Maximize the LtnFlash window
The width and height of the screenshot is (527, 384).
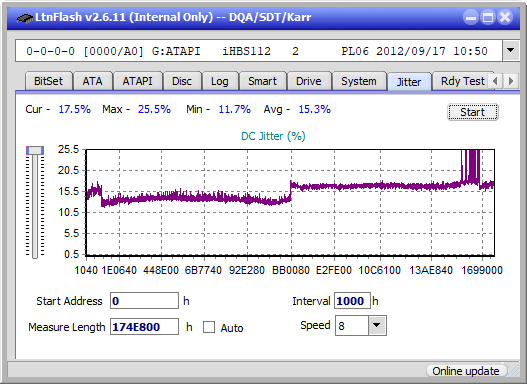click(488, 17)
